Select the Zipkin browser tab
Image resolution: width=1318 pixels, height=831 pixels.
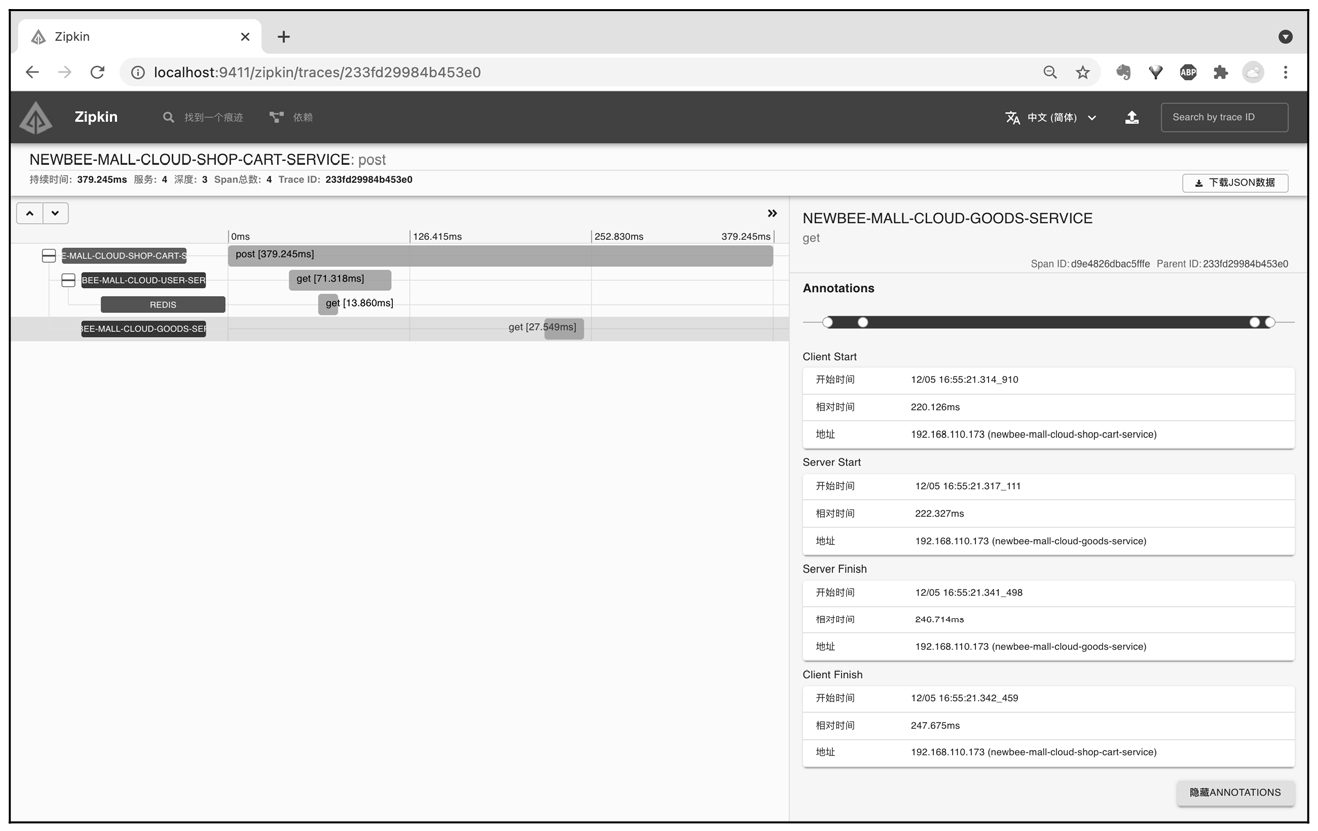coord(140,36)
